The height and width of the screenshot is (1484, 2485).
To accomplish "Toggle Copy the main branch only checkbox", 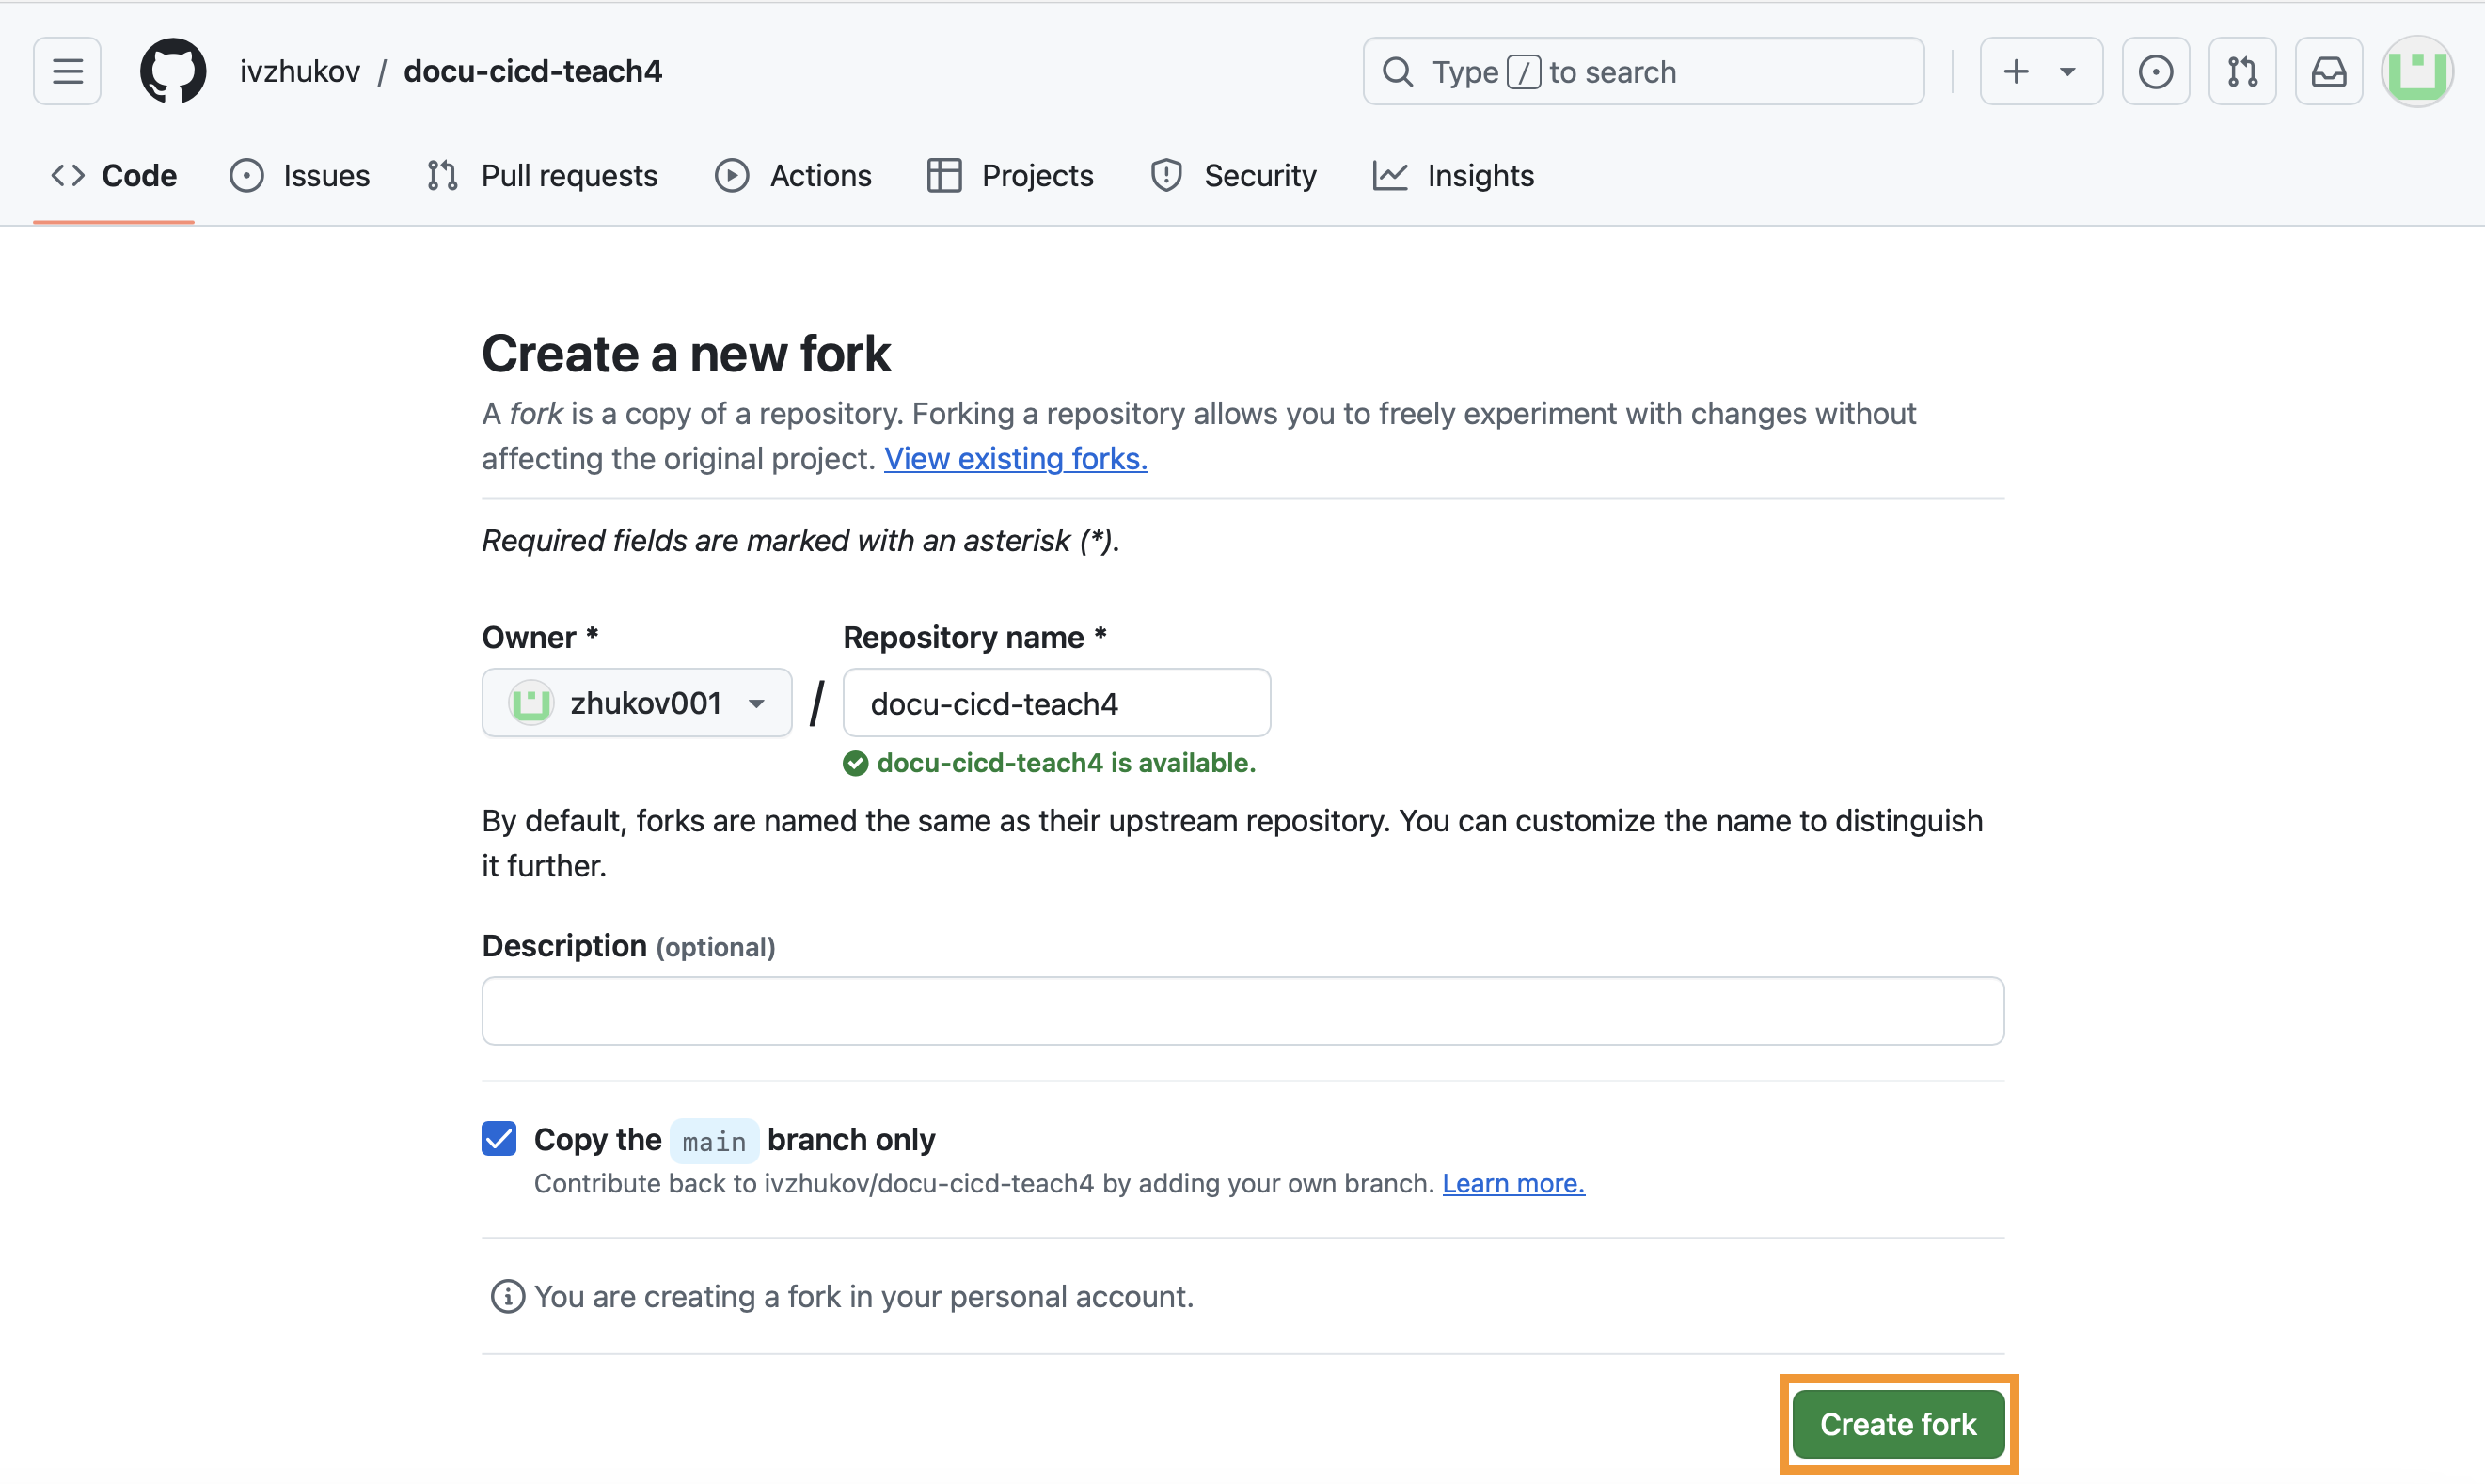I will point(499,1138).
